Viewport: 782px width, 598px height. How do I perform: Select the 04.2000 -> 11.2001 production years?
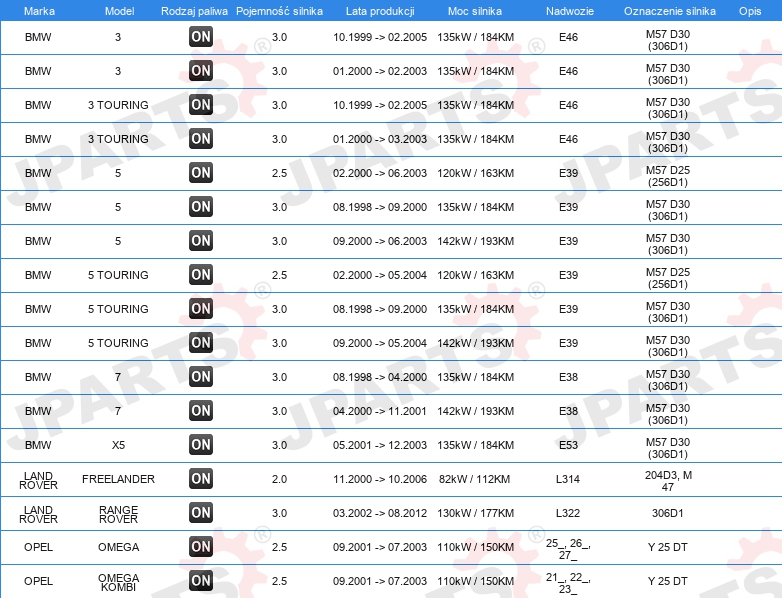380,411
